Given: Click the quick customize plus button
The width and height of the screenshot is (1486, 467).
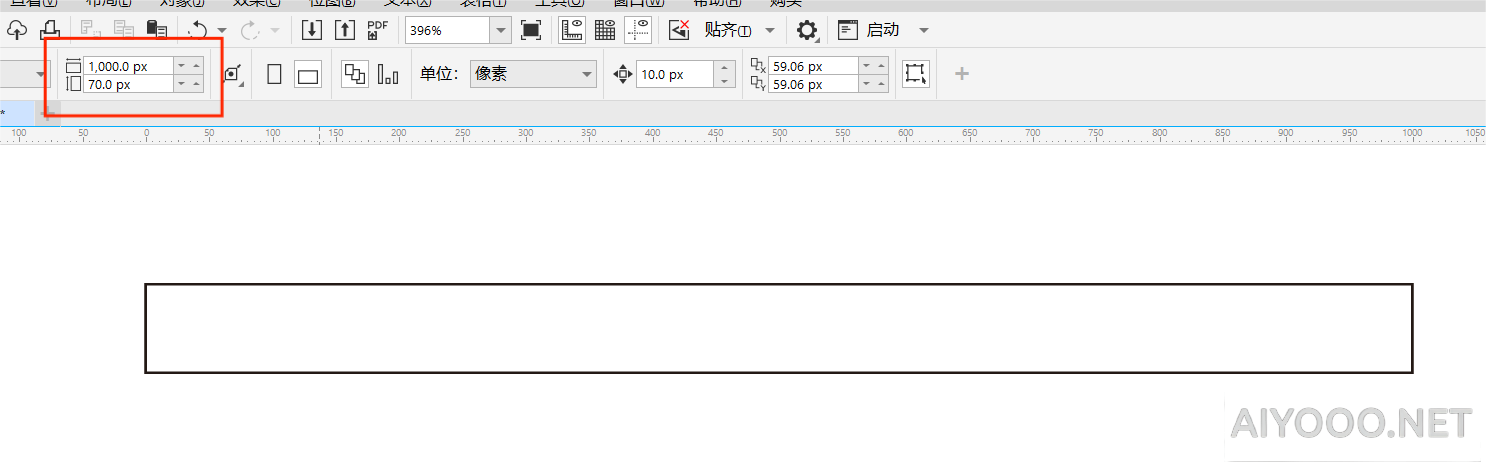Looking at the screenshot, I should pyautogui.click(x=962, y=74).
